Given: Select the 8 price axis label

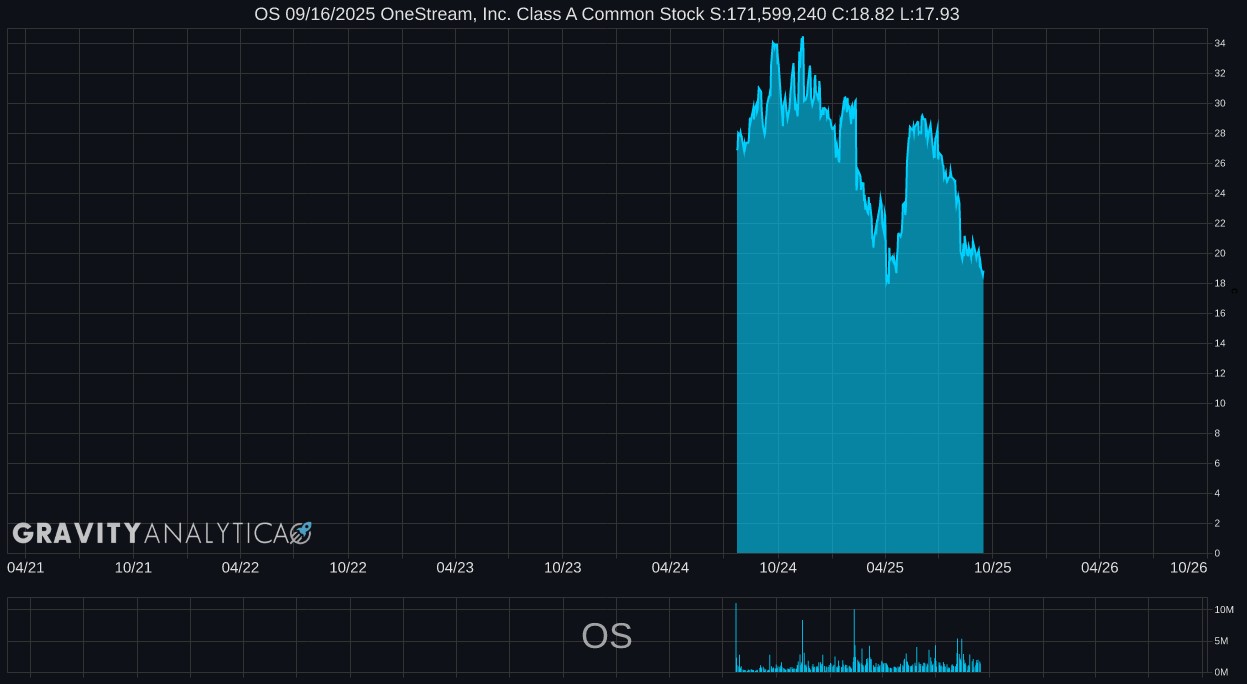Looking at the screenshot, I should 1217,433.
